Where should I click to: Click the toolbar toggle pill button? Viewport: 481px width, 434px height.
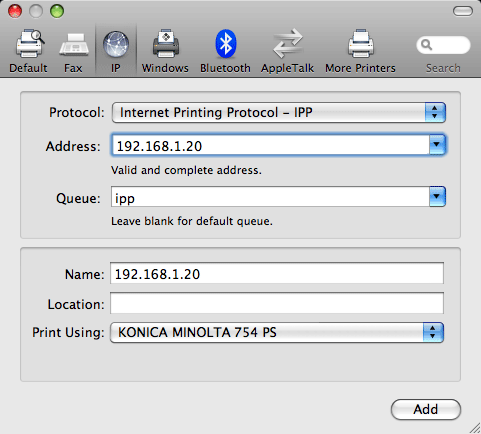(x=463, y=11)
